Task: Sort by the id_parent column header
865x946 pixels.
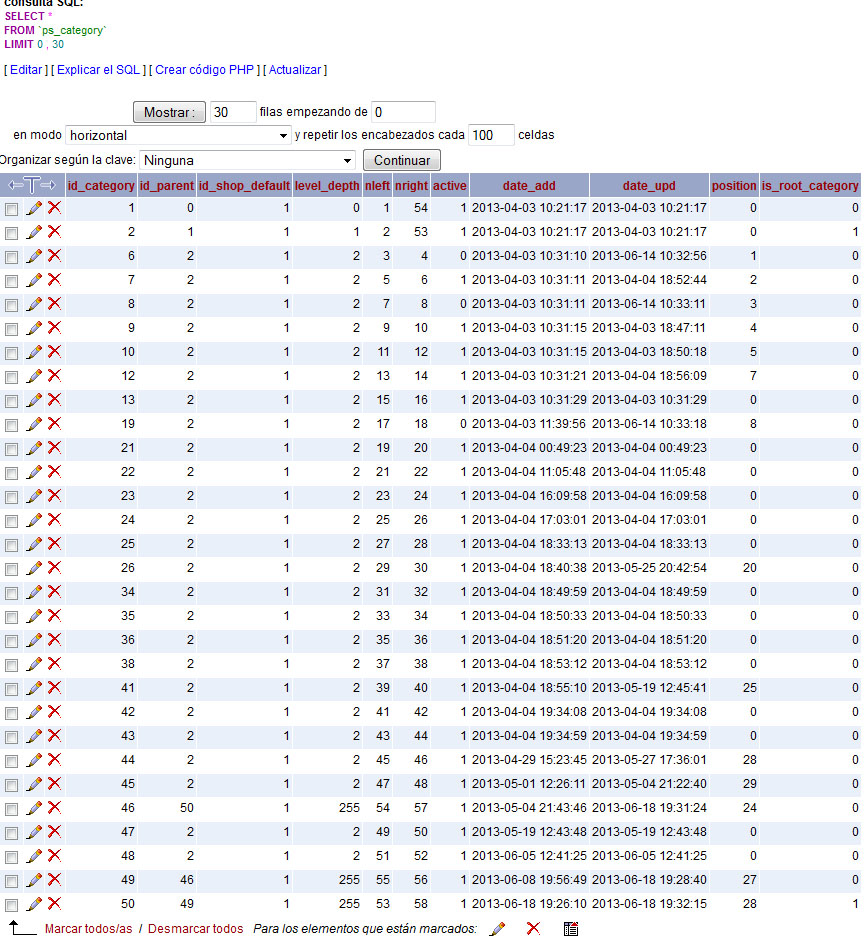Action: (x=167, y=186)
